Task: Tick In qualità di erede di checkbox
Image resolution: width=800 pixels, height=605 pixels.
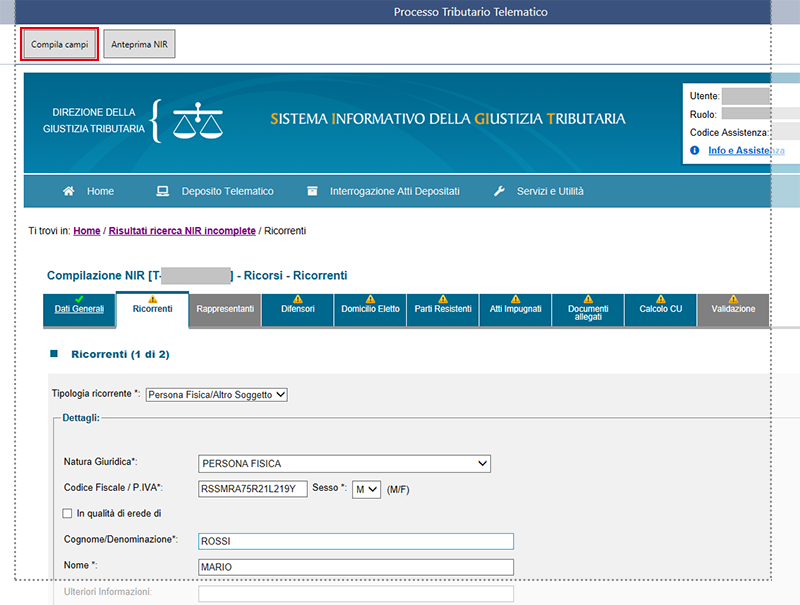Action: pyautogui.click(x=67, y=513)
